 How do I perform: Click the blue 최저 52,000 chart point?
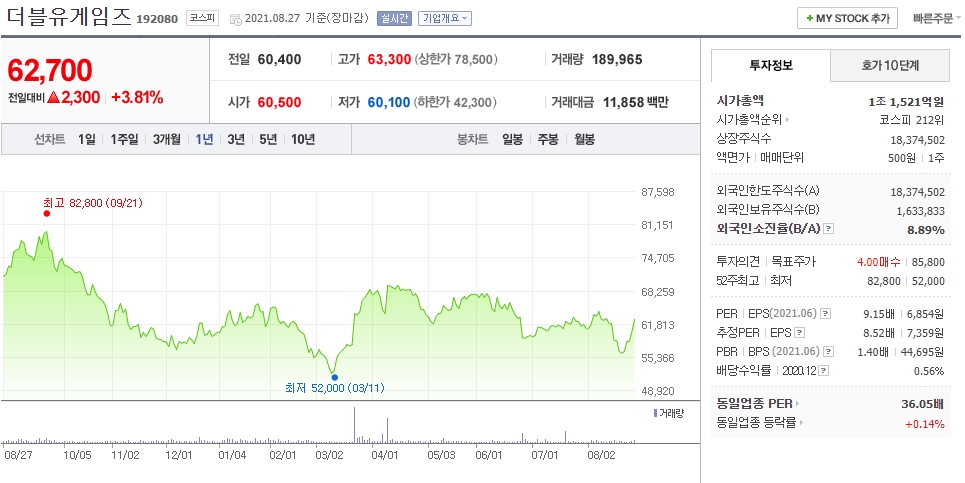point(334,377)
